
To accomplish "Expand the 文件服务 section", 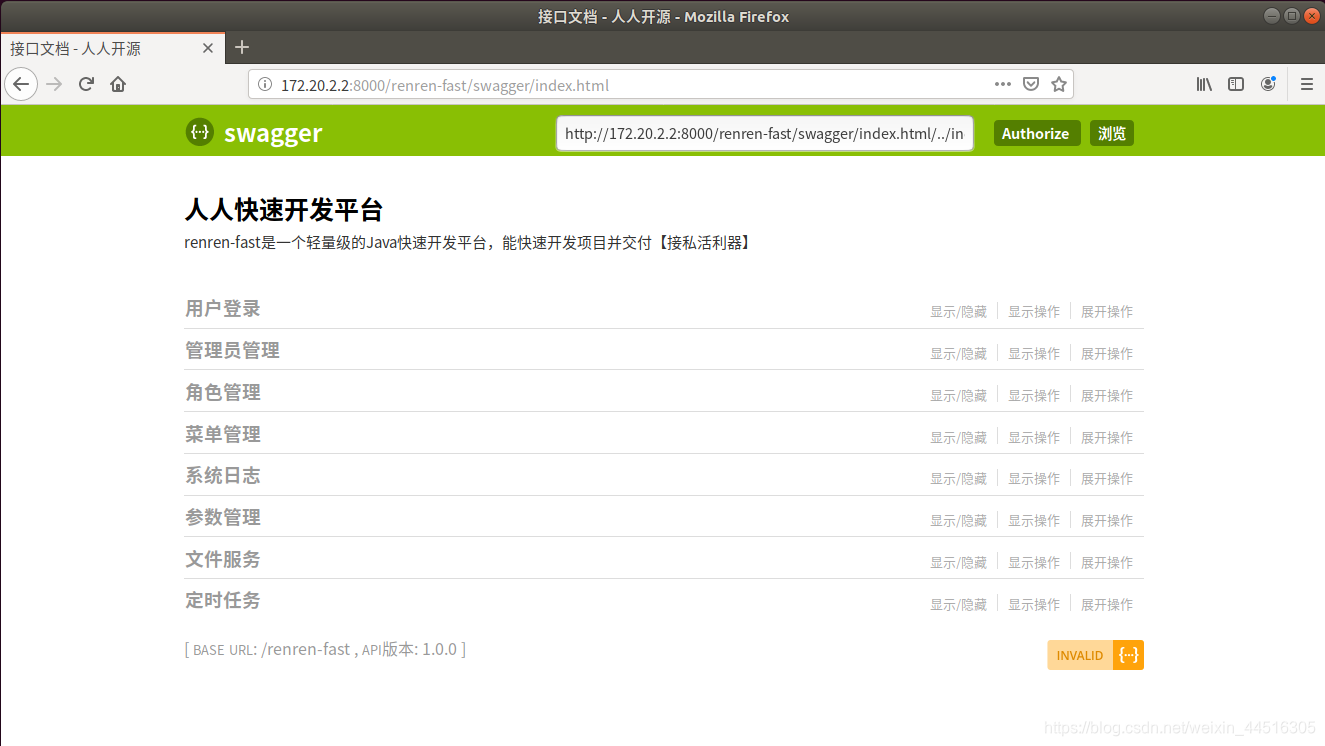I will 222,560.
